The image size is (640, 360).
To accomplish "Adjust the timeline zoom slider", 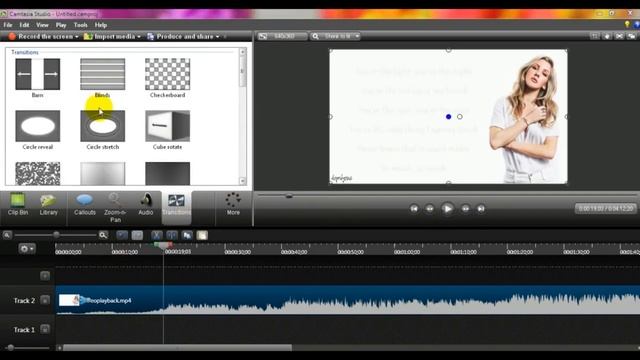I will click(56, 235).
